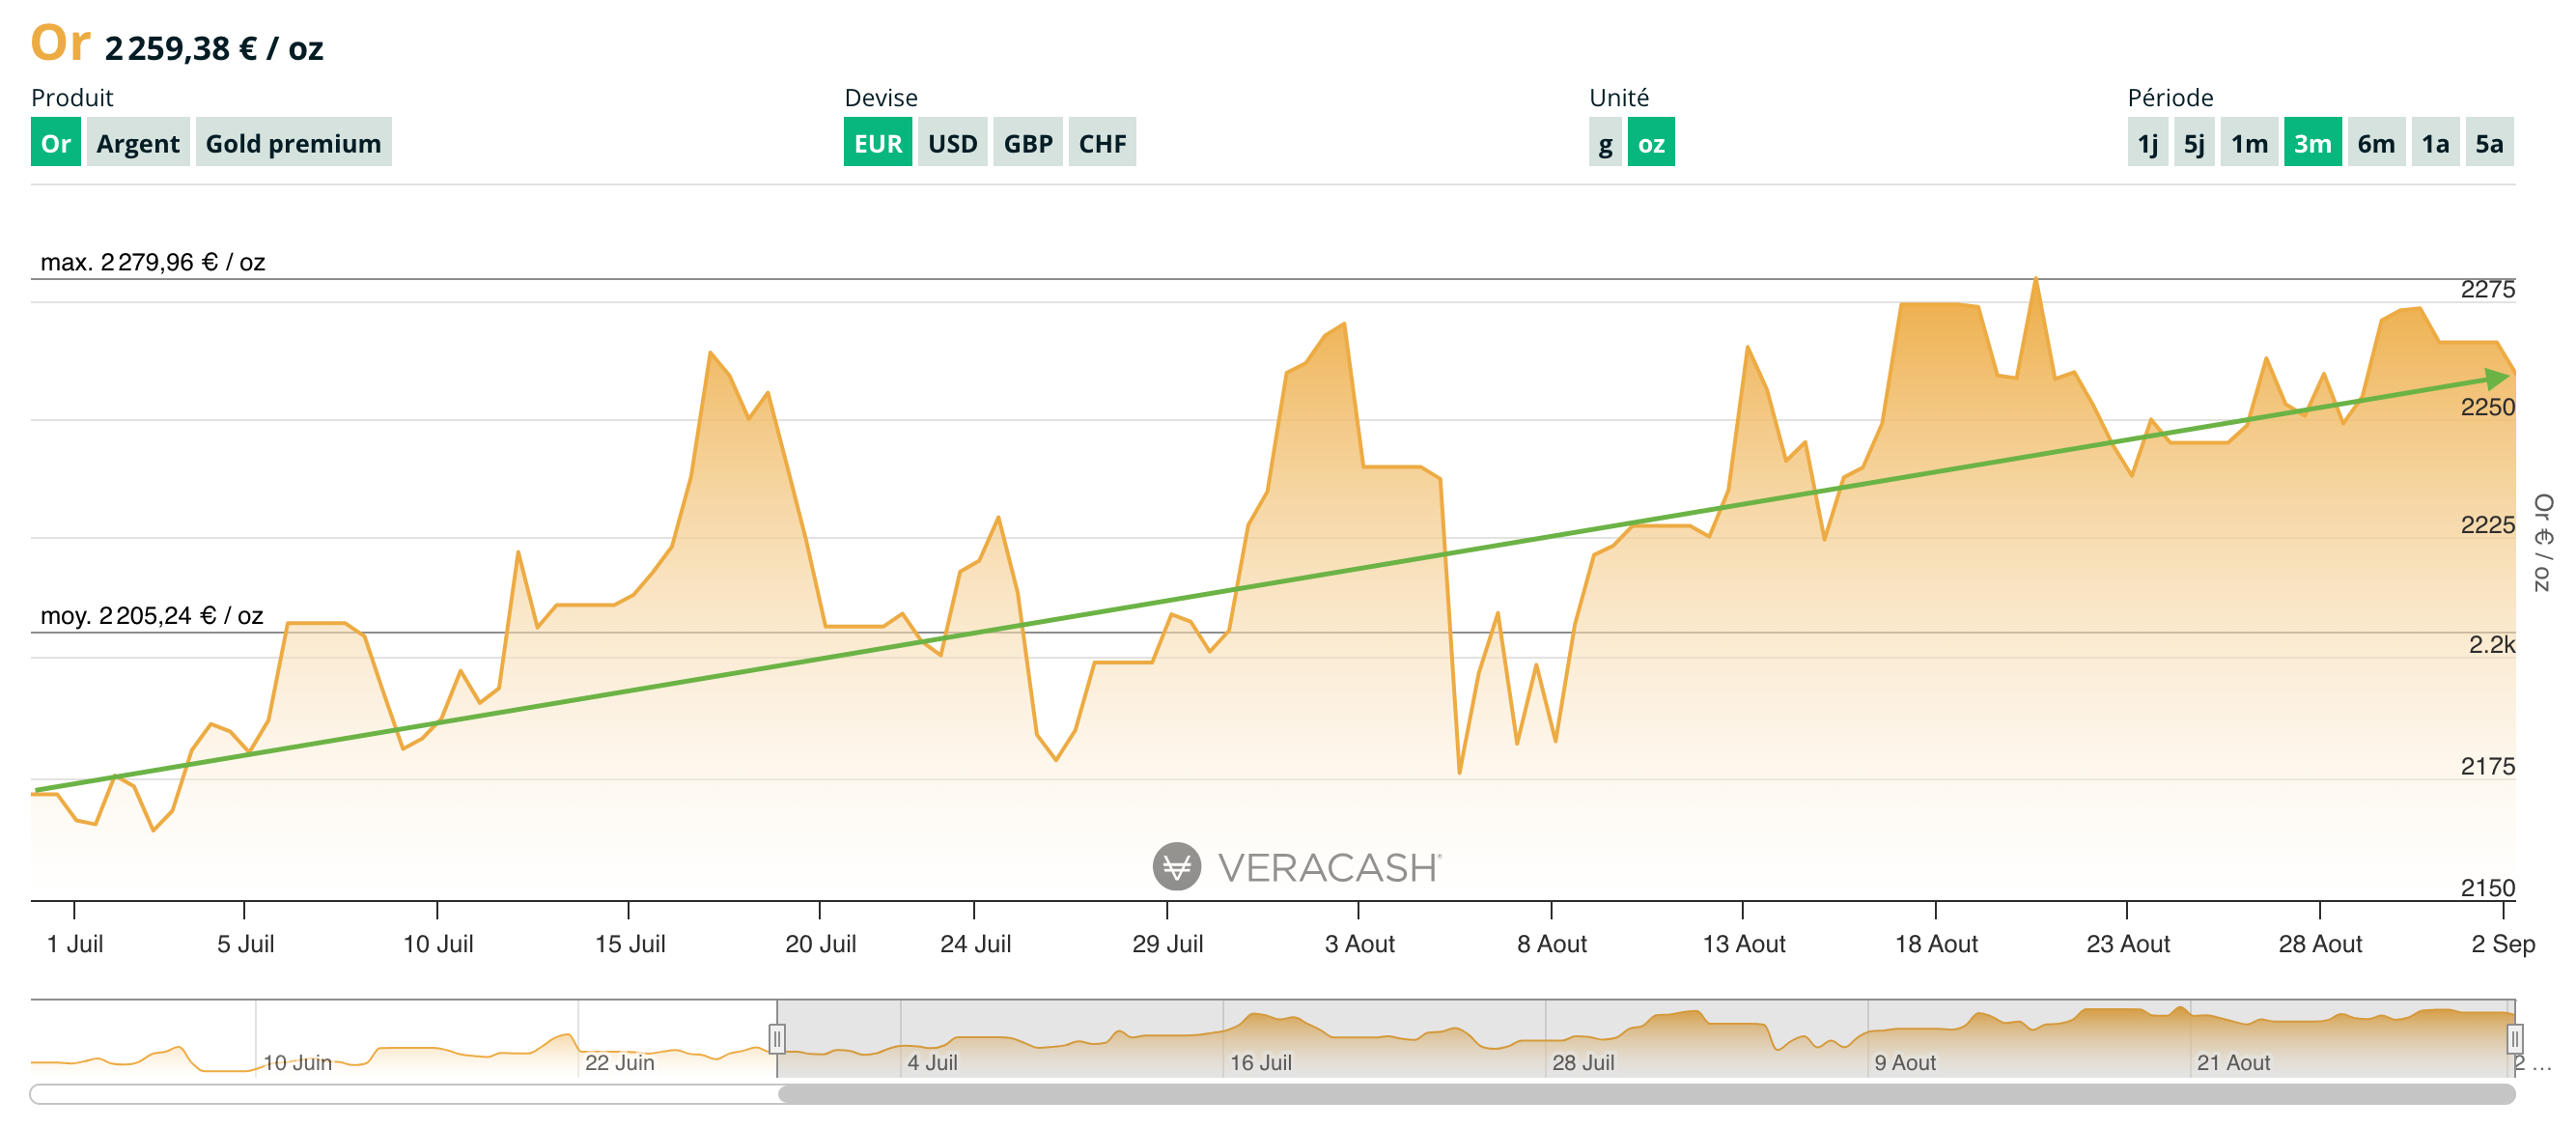Click the 2225 y-axis value
This screenshot has height=1128, width=2576.
(x=2487, y=525)
